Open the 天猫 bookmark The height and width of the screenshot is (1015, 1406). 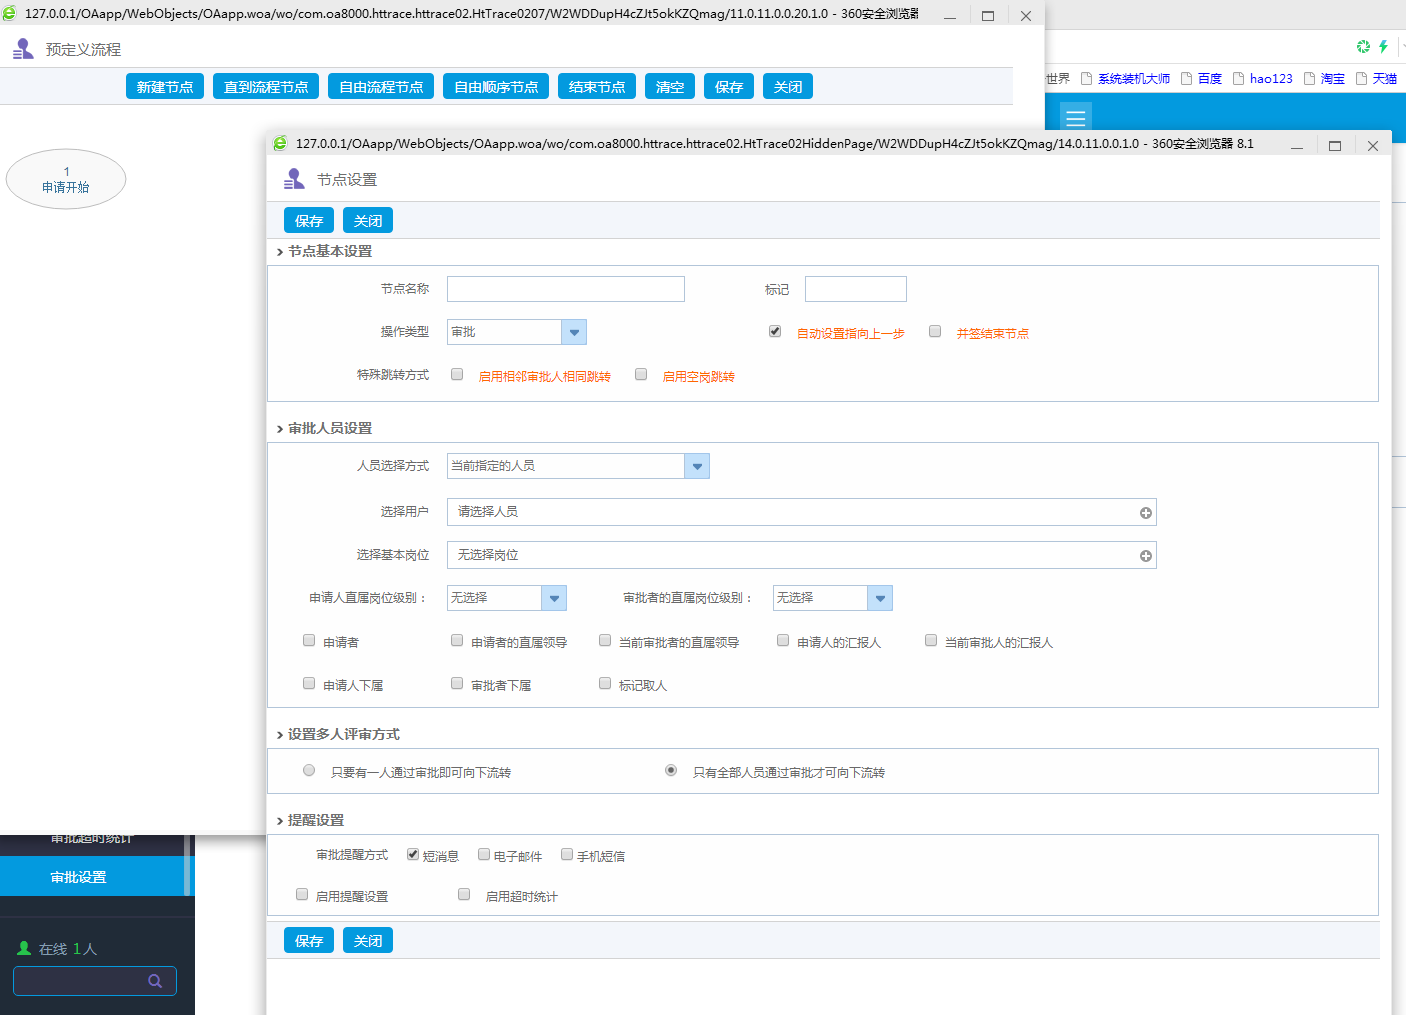click(1376, 79)
